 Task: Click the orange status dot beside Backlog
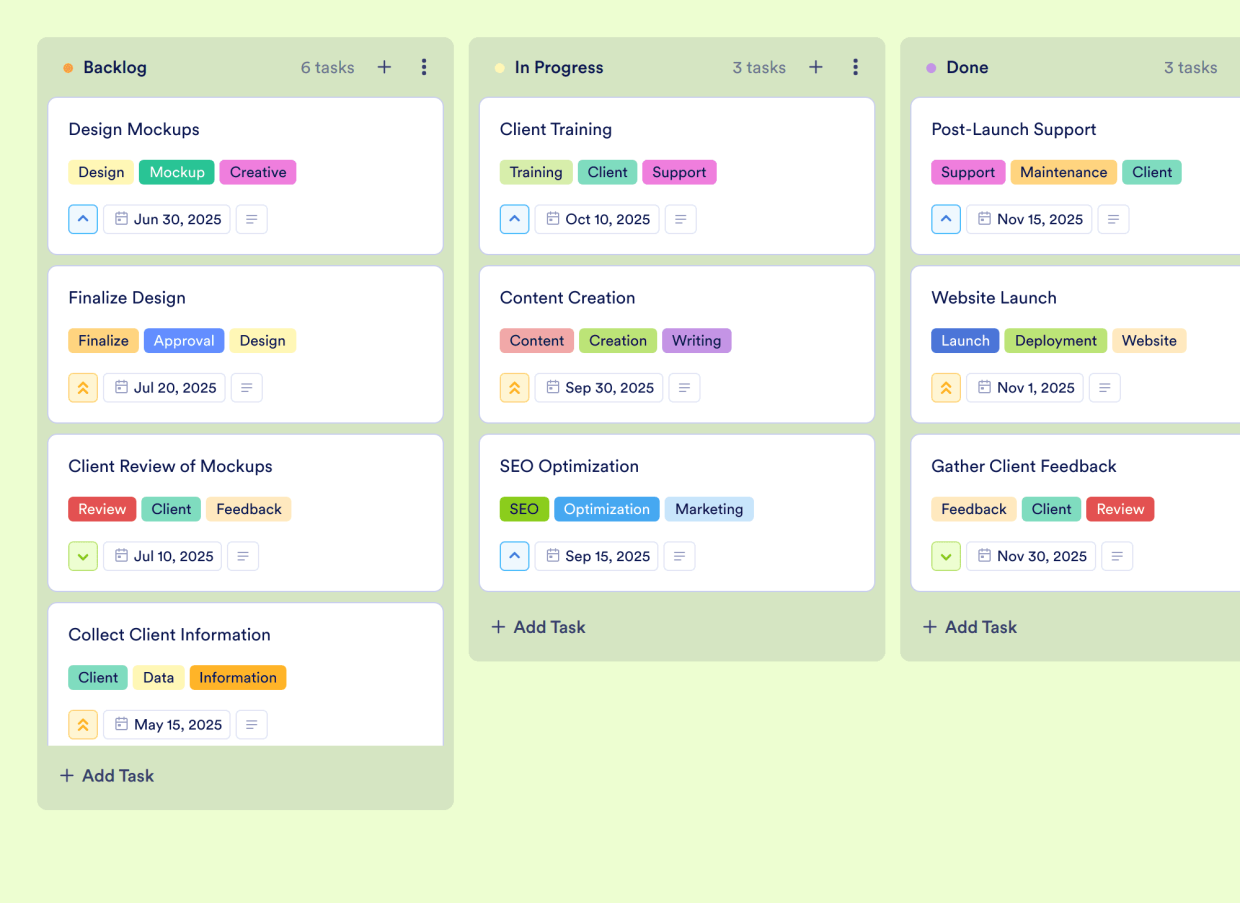pyautogui.click(x=68, y=67)
